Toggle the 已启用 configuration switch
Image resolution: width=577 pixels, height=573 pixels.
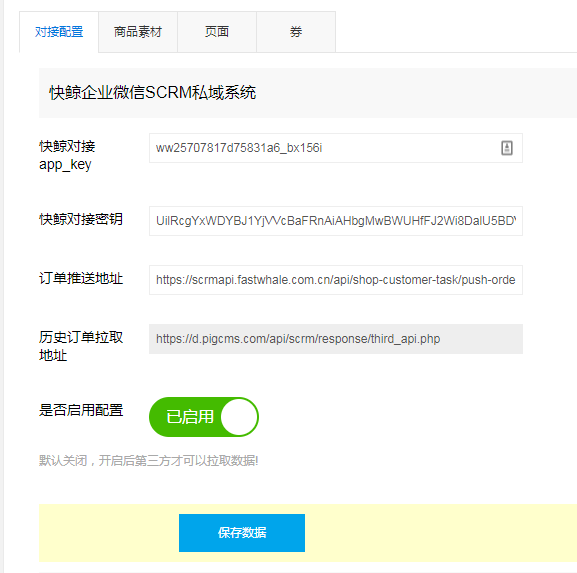(203, 417)
